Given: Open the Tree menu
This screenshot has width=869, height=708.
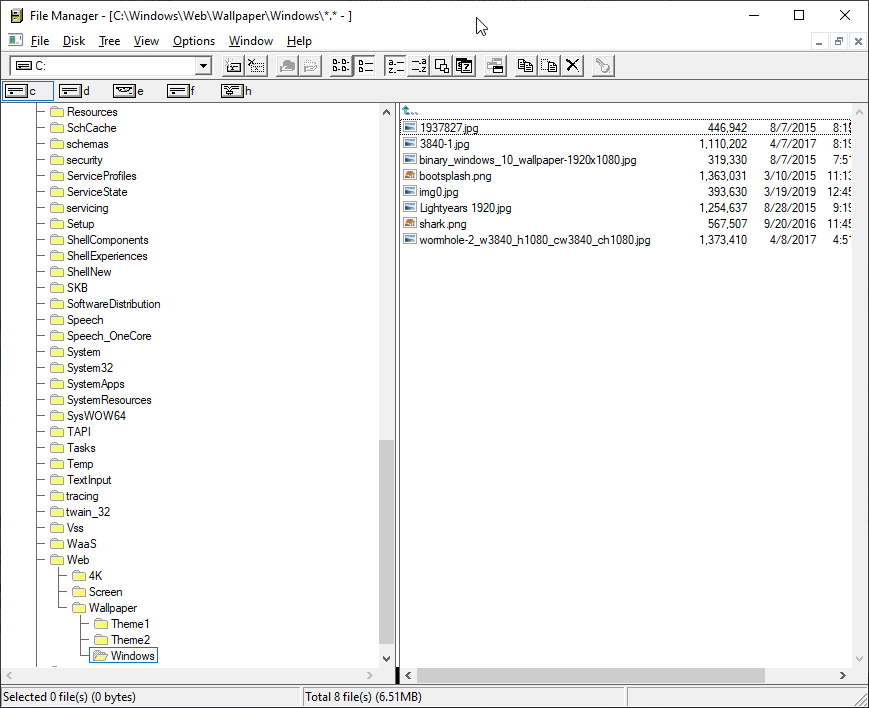Looking at the screenshot, I should click(x=109, y=41).
